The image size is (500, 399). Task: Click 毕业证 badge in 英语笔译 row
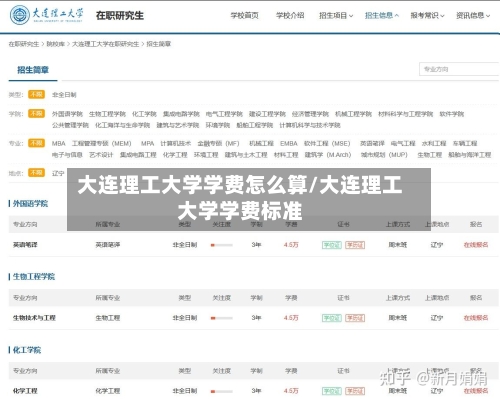click(355, 245)
